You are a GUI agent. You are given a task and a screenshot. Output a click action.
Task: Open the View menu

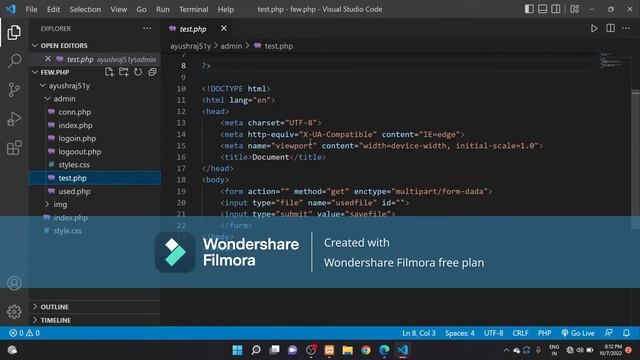pyautogui.click(x=118, y=9)
